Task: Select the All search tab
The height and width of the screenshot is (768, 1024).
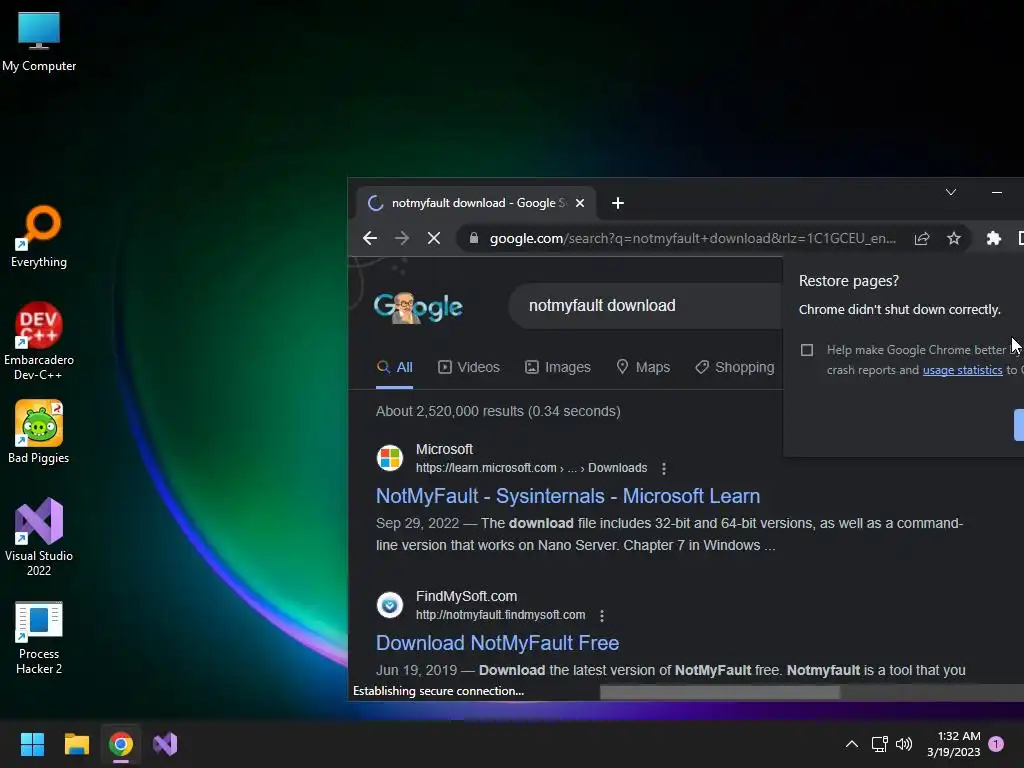Action: [x=394, y=367]
